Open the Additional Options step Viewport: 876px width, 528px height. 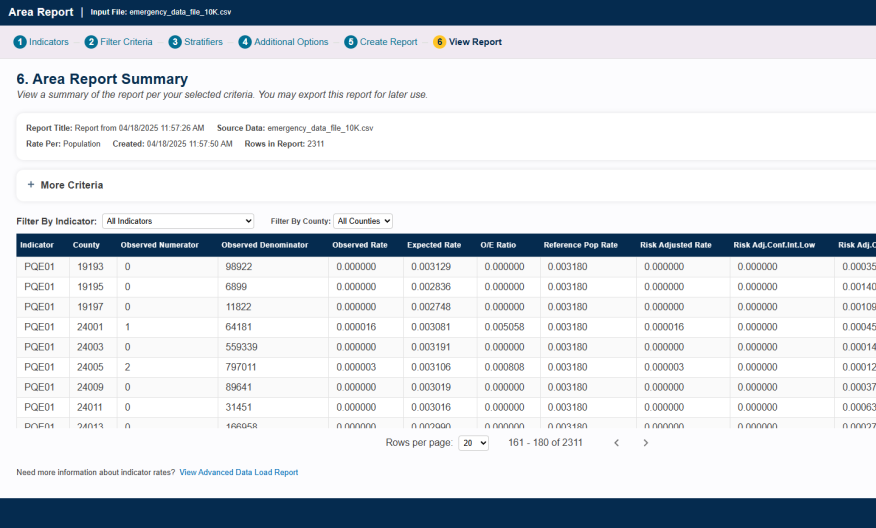pyautogui.click(x=290, y=42)
